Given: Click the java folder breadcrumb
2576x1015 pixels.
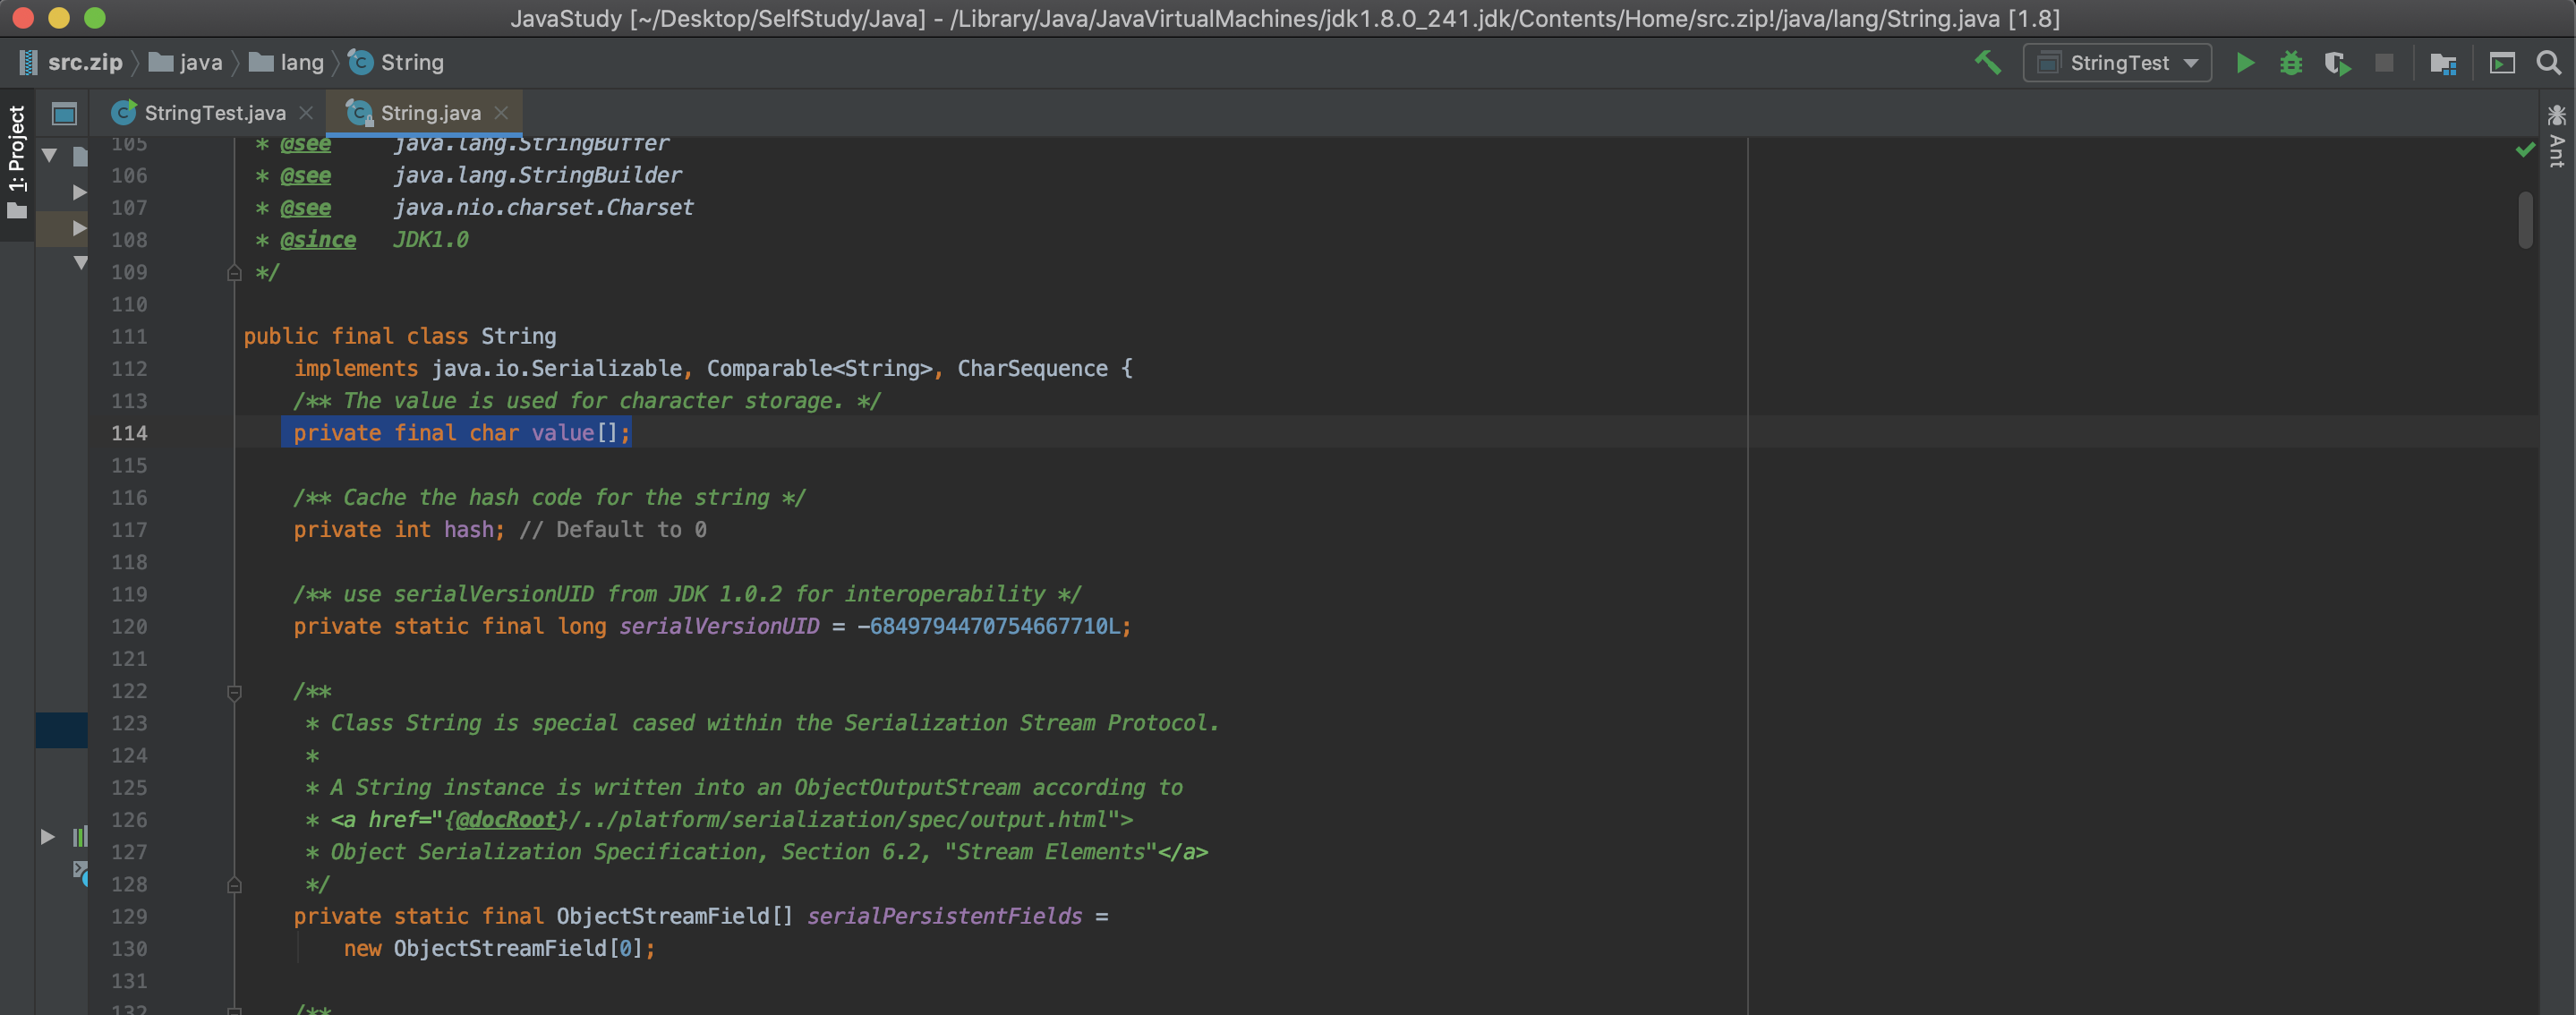Looking at the screenshot, I should coord(186,62).
